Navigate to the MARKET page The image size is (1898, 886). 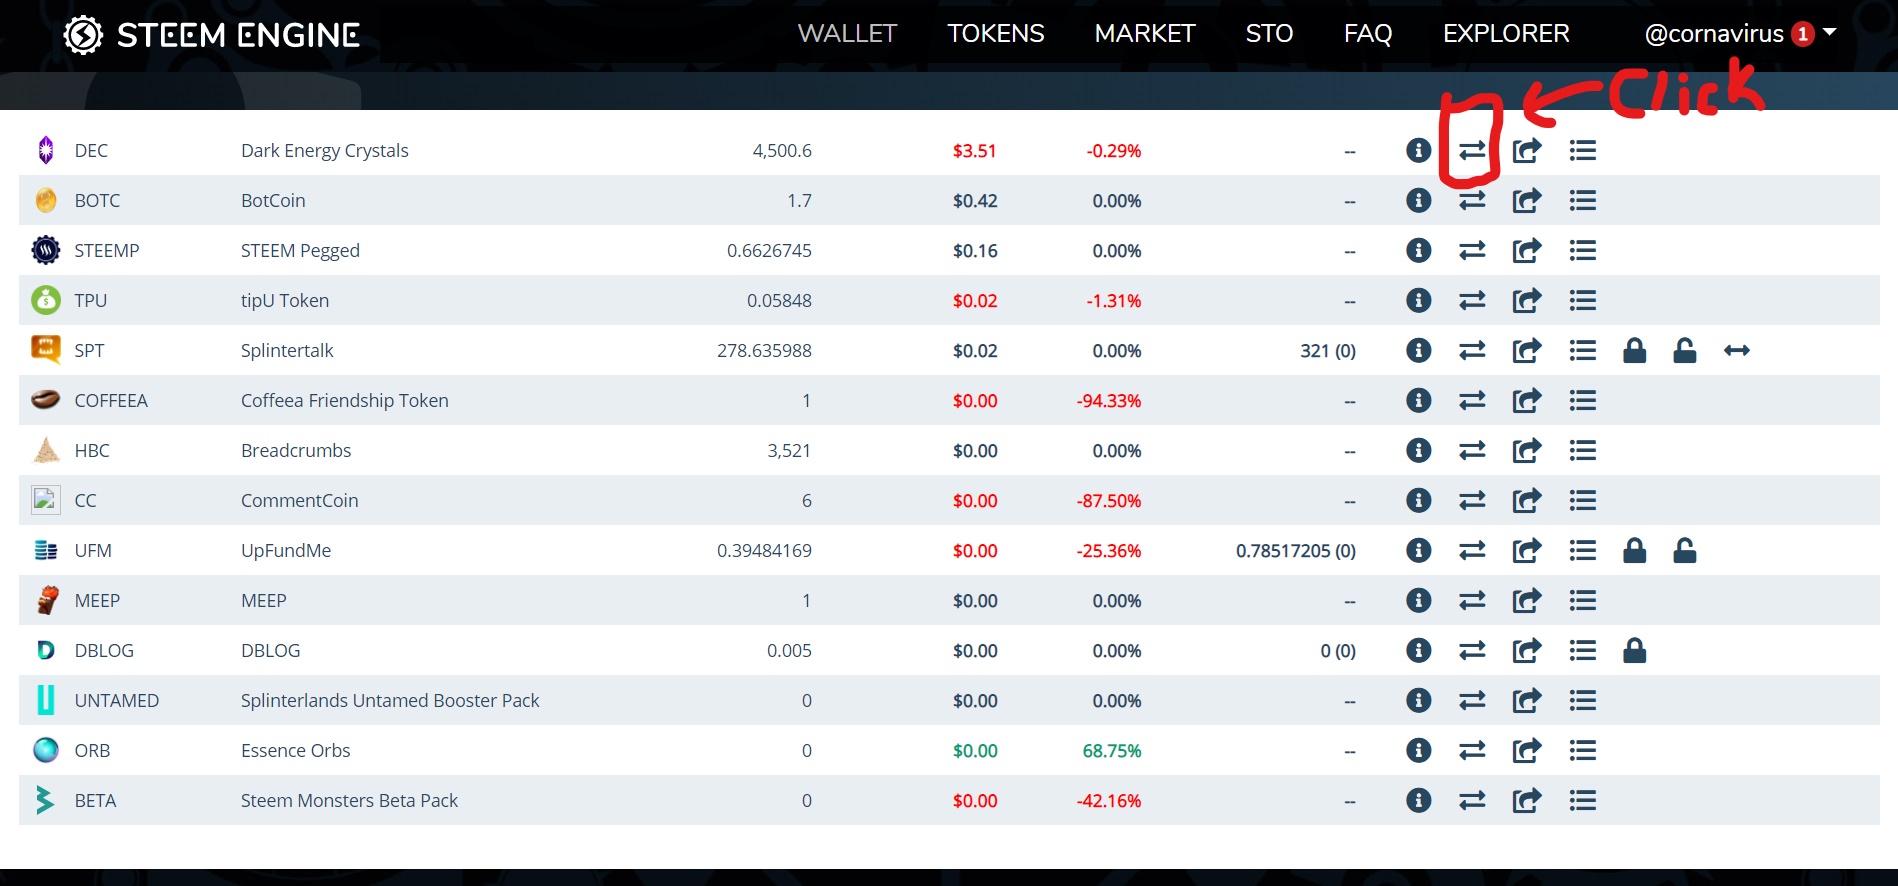coord(1144,34)
